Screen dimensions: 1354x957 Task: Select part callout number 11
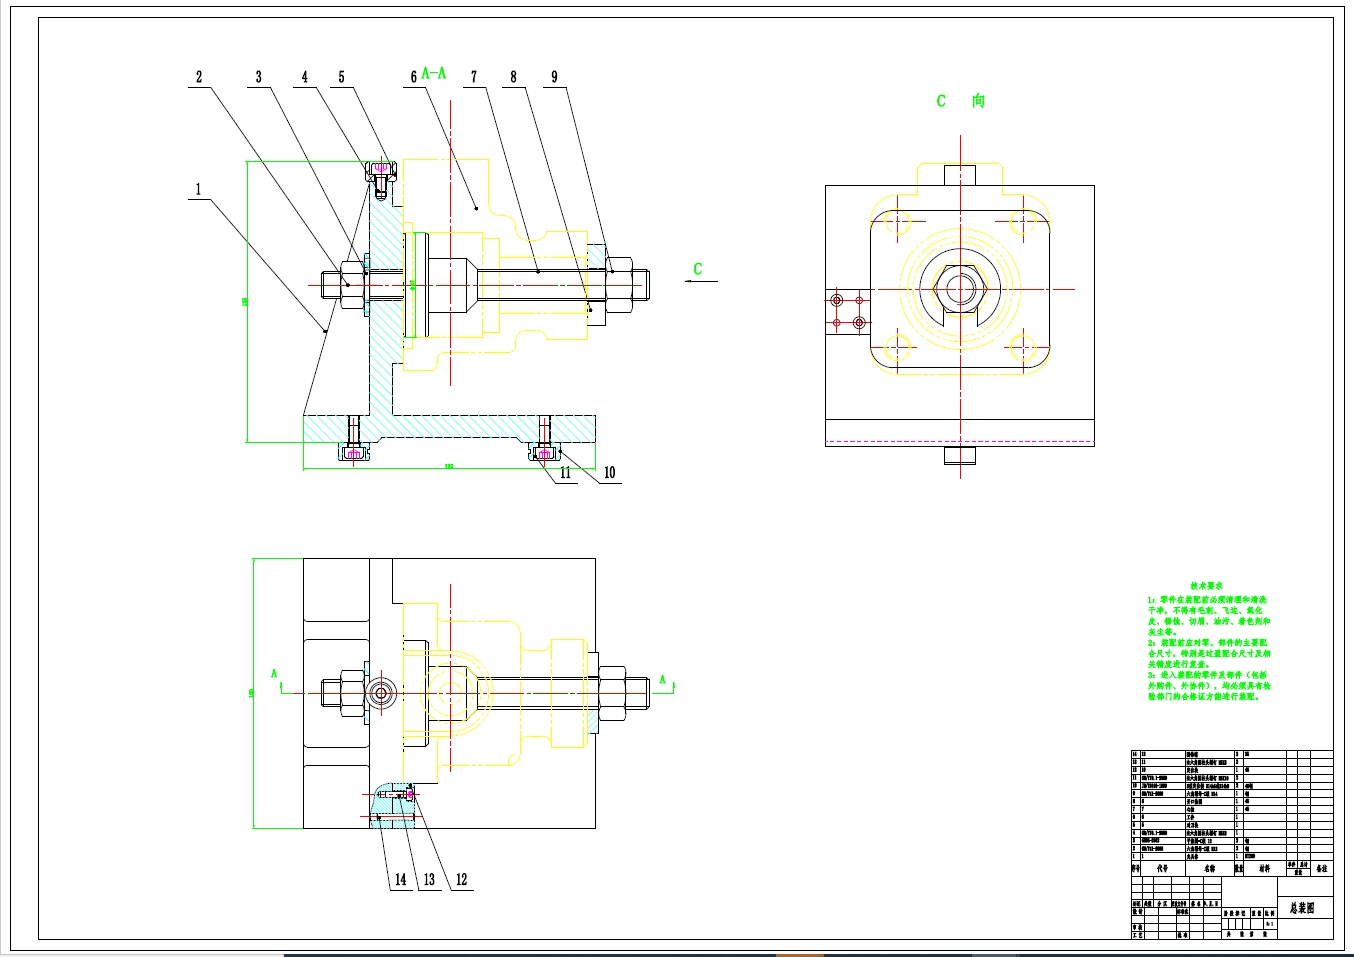coord(565,473)
